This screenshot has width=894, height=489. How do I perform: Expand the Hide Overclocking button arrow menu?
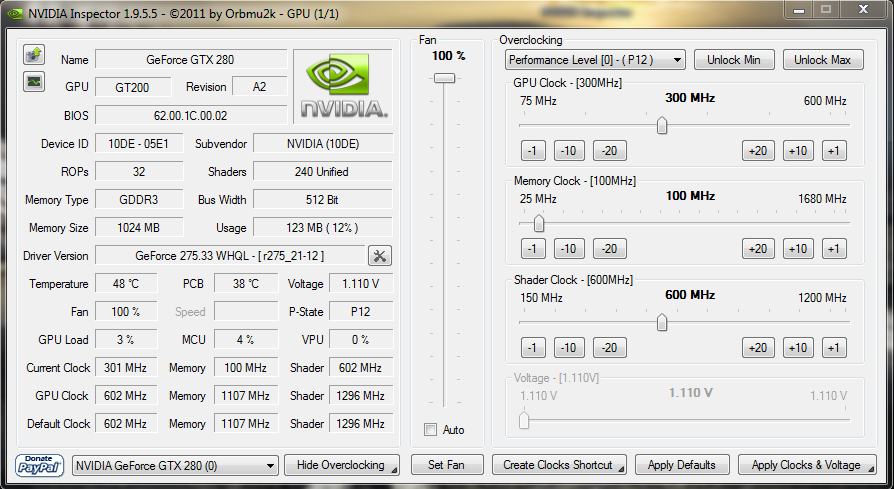click(x=394, y=471)
